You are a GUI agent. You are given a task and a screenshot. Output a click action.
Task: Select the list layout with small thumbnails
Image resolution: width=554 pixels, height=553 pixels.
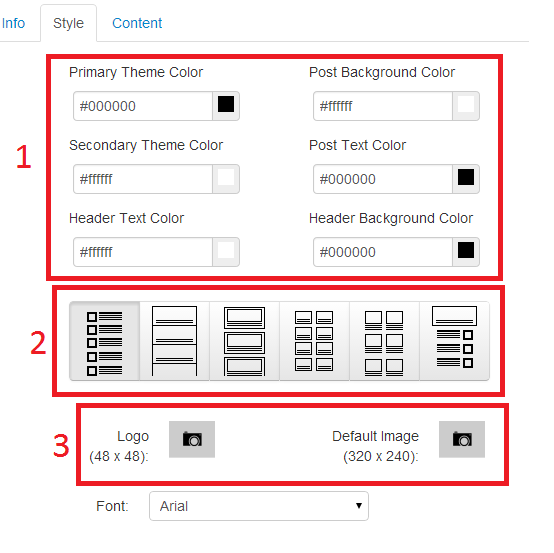coord(105,341)
